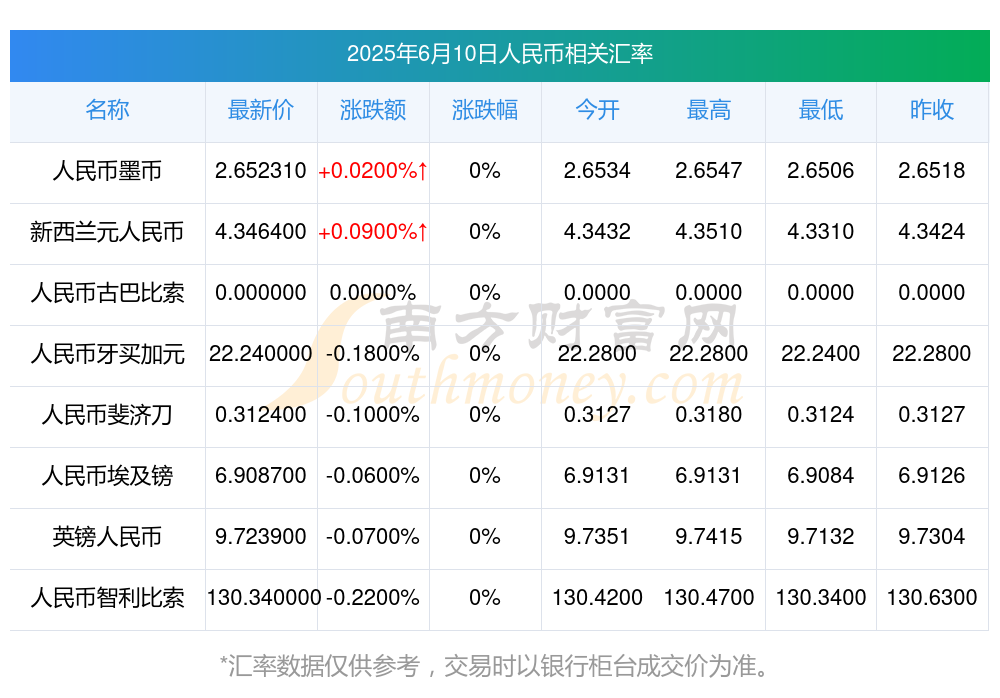Click the -0.0600% change value
The width and height of the screenshot is (1000, 698).
click(373, 475)
